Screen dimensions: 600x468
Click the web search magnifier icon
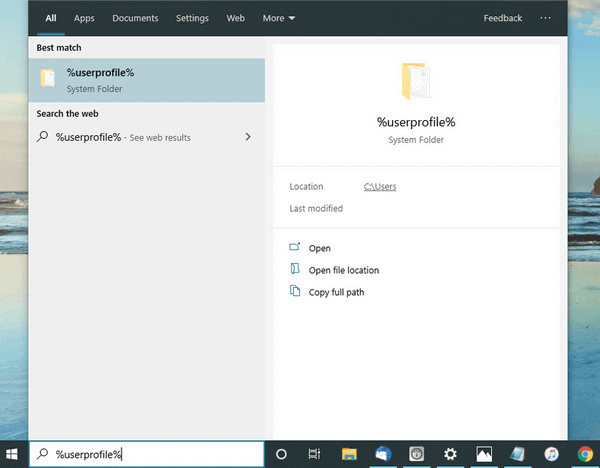[x=42, y=137]
